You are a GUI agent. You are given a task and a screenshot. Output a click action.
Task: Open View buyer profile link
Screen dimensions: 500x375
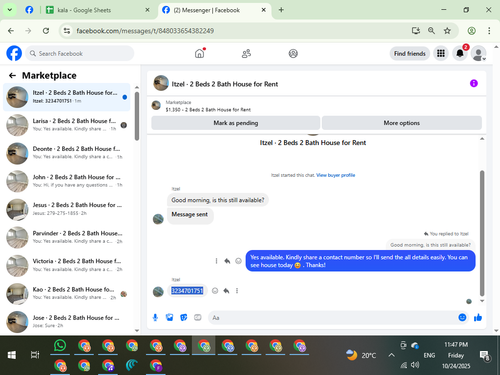pos(335,175)
